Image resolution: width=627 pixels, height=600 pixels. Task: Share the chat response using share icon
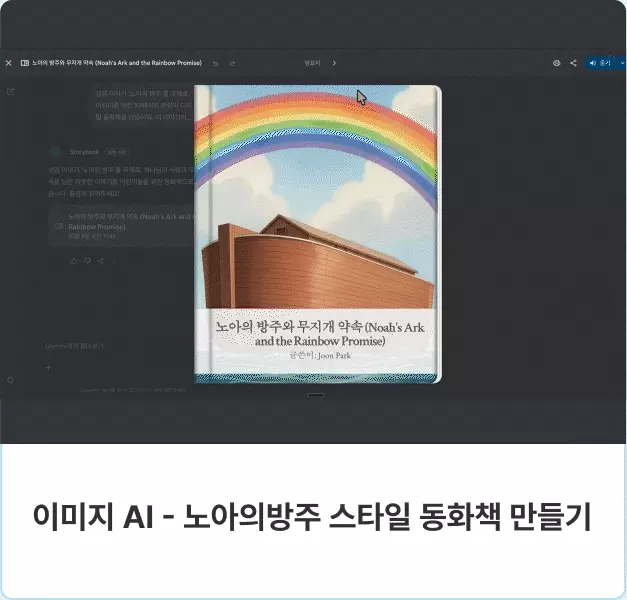(x=101, y=261)
